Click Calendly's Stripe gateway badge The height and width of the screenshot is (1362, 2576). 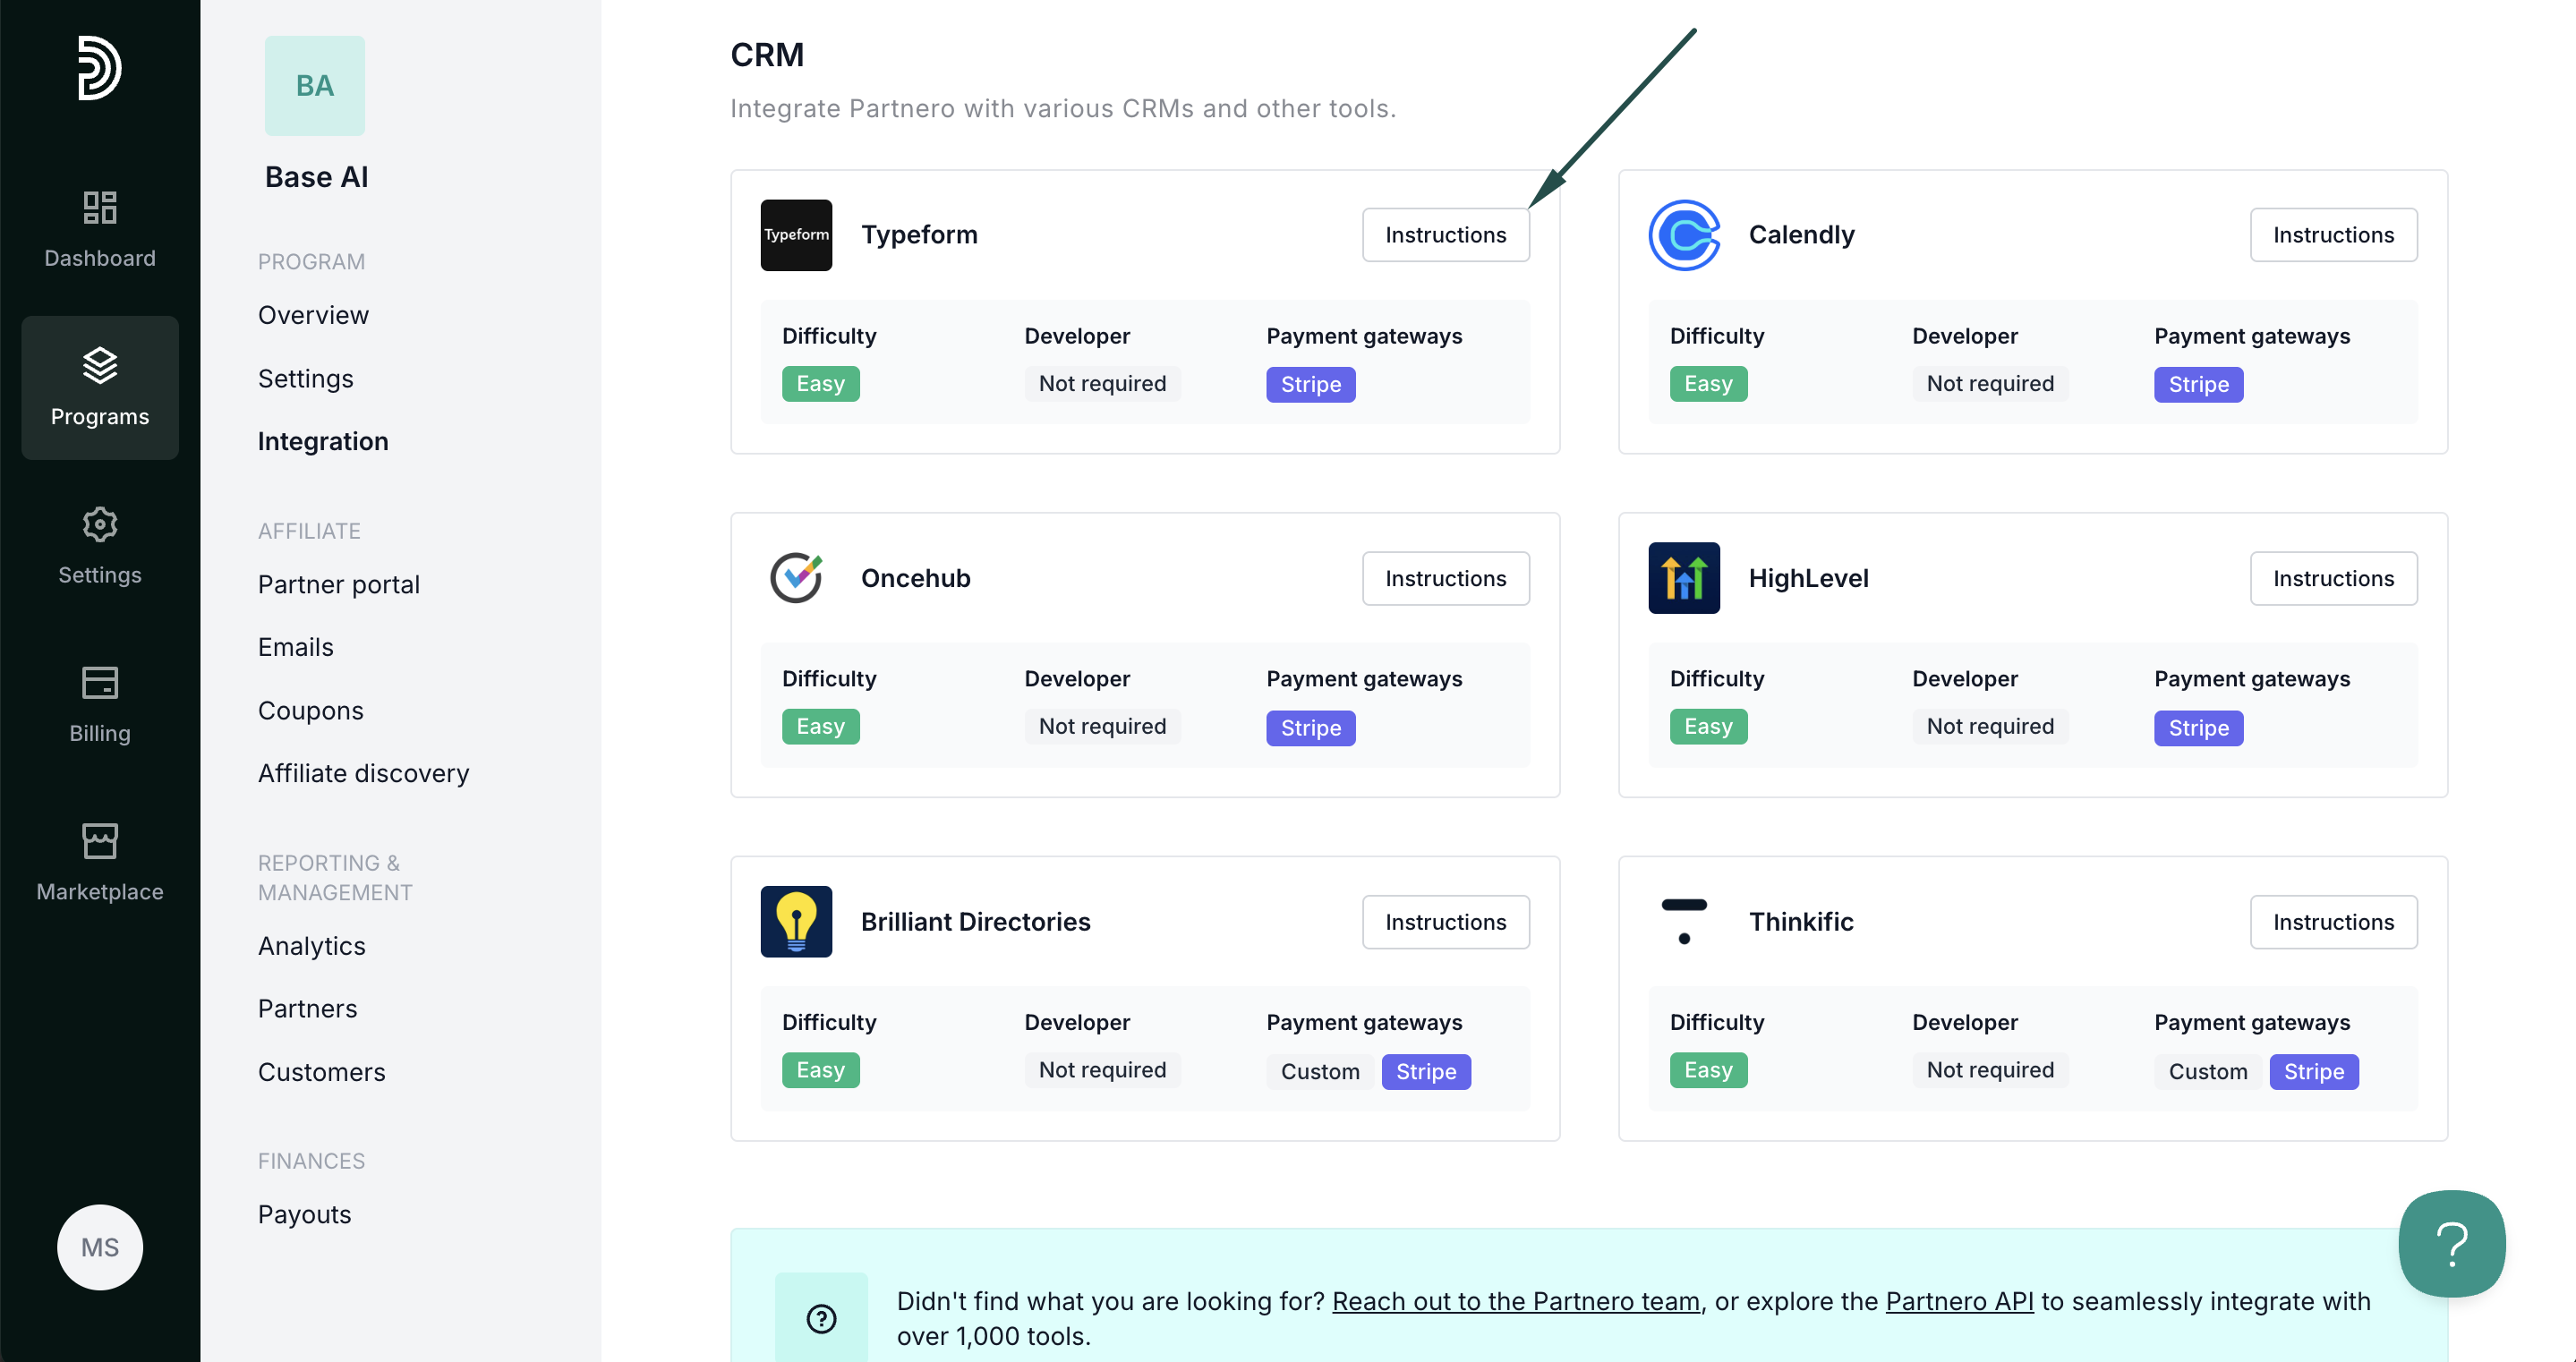coord(2198,384)
